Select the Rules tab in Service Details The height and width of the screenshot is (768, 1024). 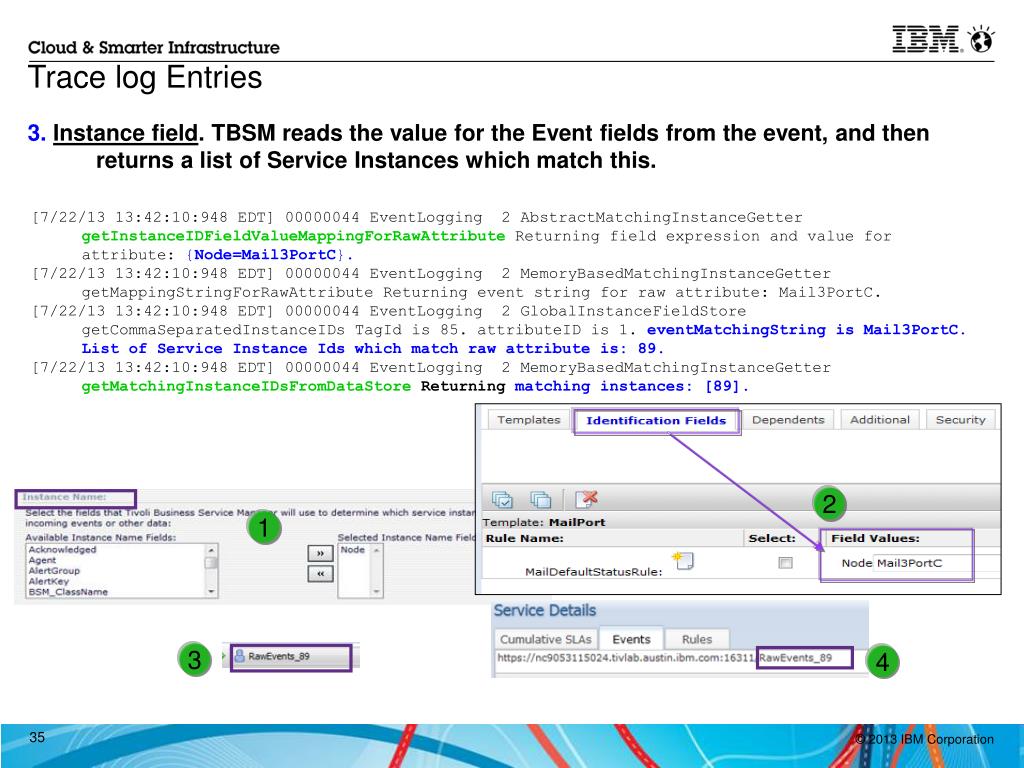point(697,639)
